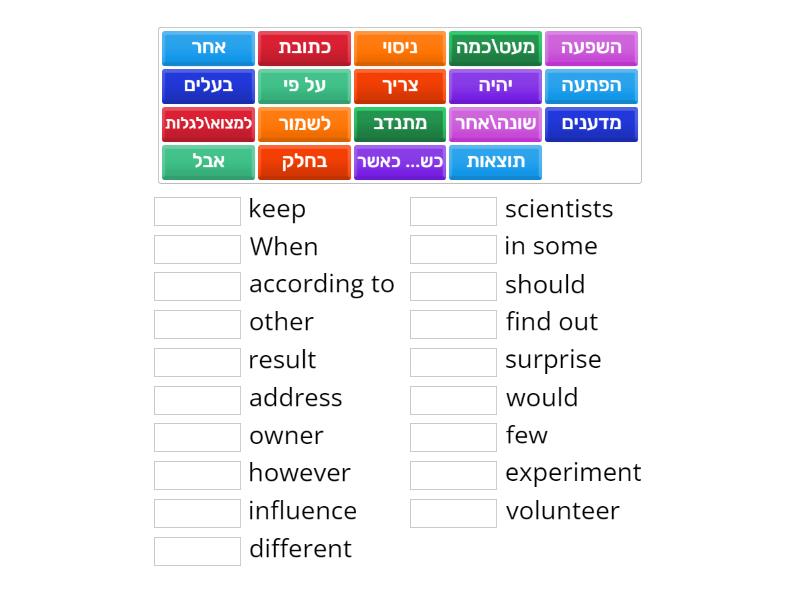The width and height of the screenshot is (800, 600).
Task: Select the blank box beside 'owner'
Action: (197, 438)
